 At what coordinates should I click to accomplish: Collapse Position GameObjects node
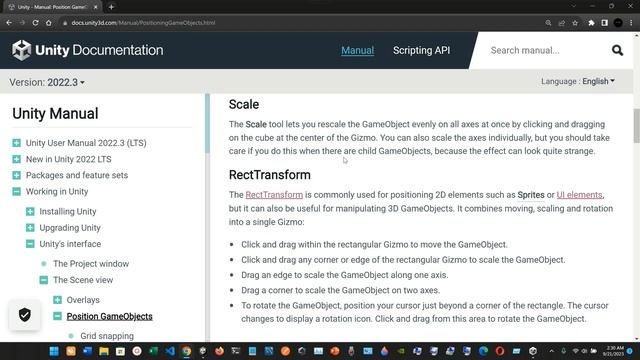(58, 316)
